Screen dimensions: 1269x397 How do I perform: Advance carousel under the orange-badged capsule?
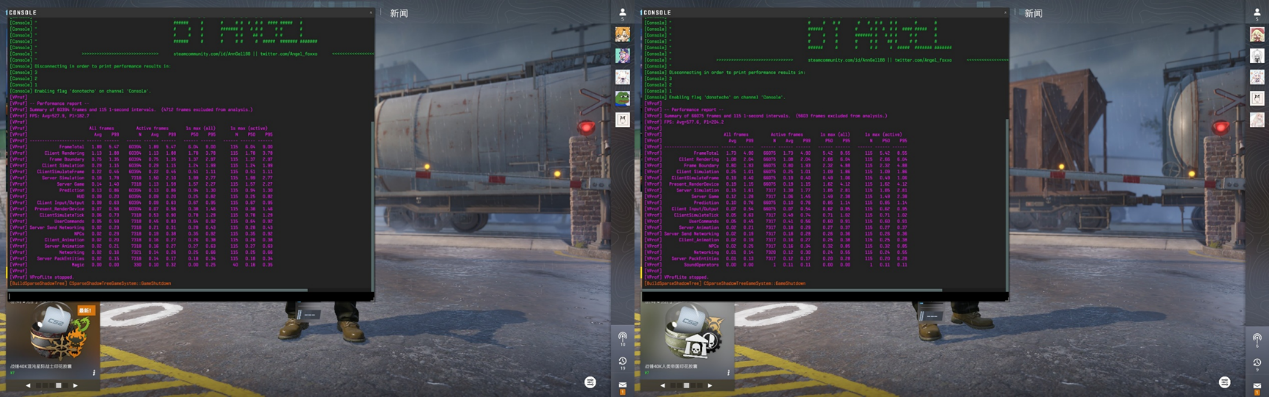point(75,385)
